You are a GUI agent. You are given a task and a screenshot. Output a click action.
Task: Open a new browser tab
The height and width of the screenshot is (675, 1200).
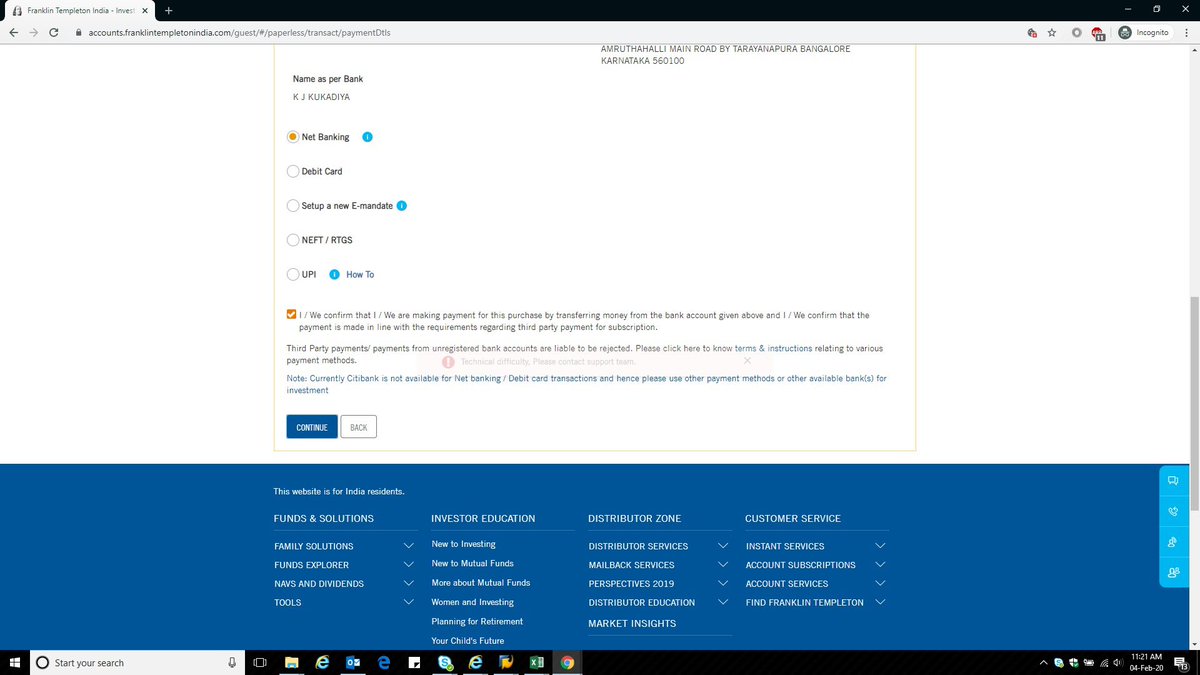[x=168, y=9]
